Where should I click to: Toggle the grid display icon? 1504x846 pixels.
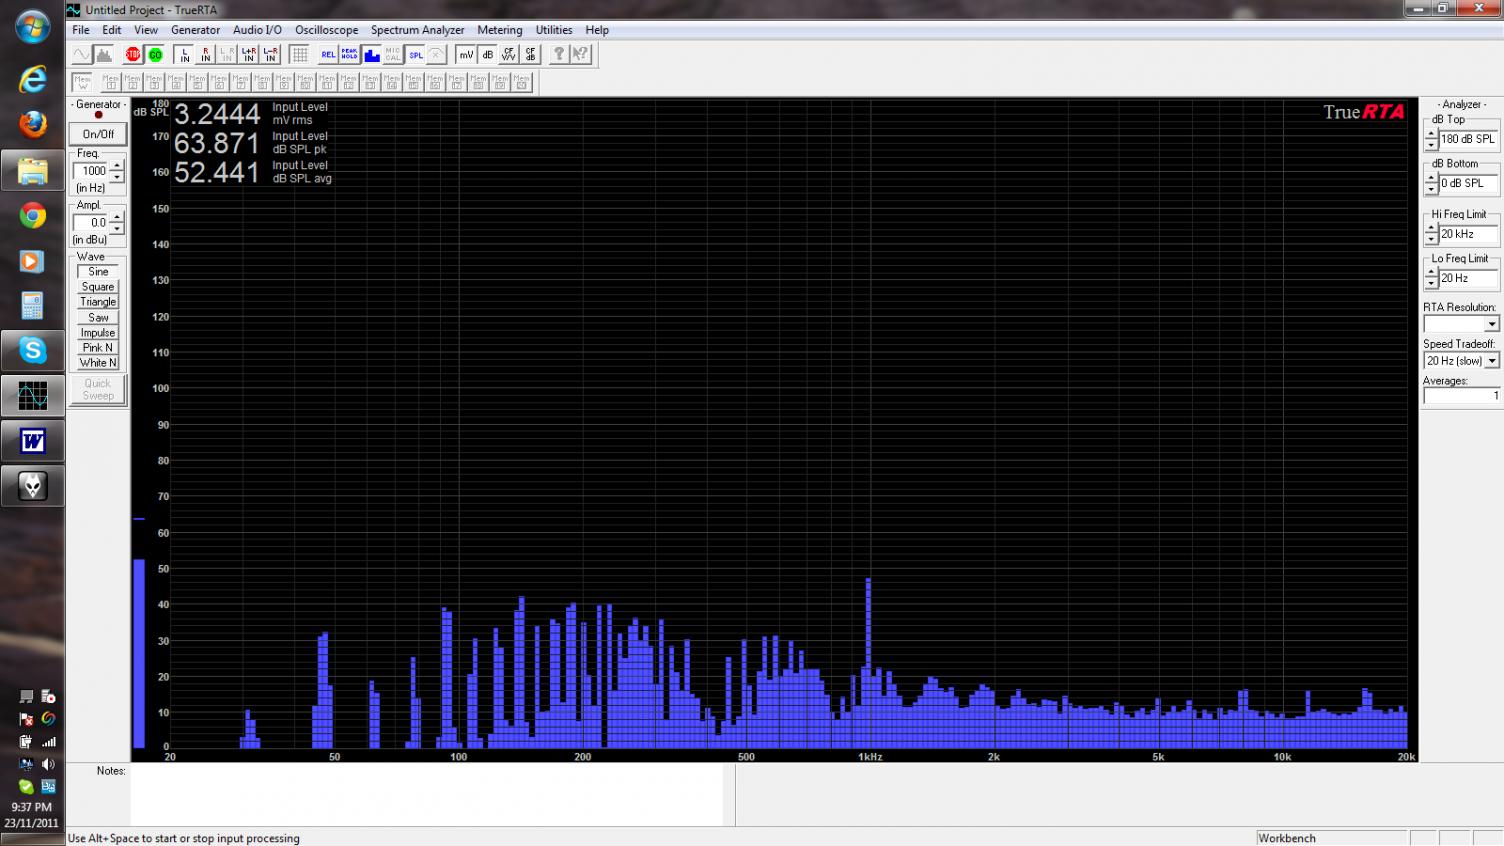click(299, 54)
